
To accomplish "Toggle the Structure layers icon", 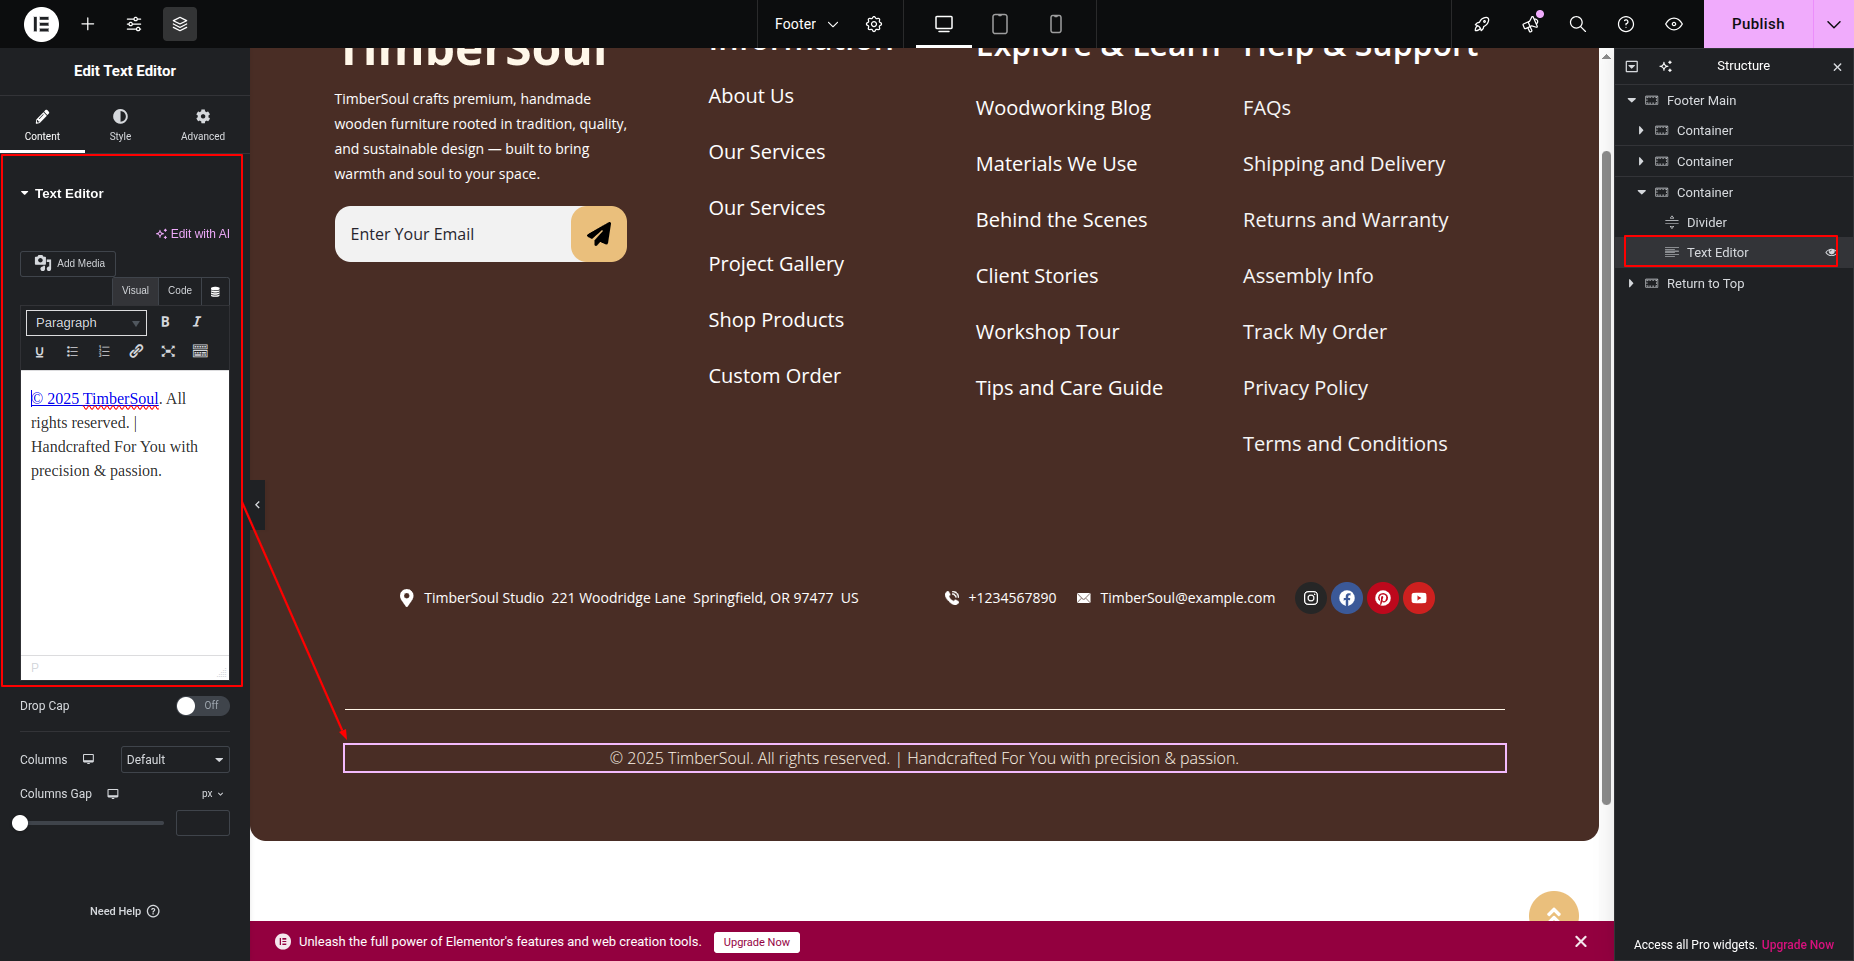I will tap(180, 24).
